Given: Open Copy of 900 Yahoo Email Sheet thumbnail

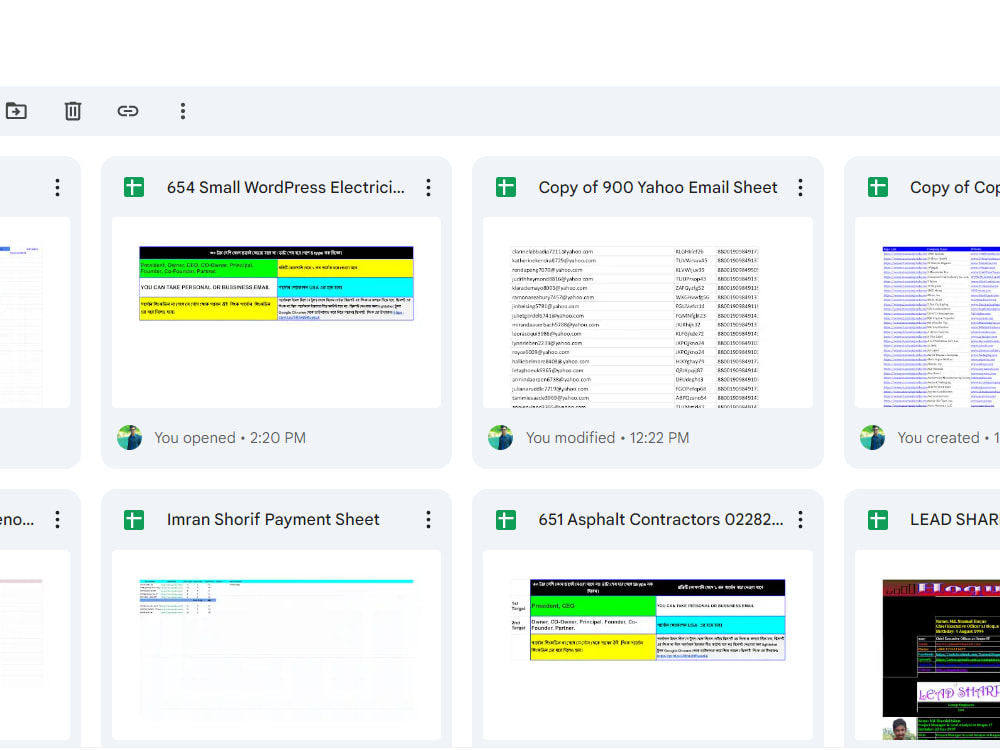Looking at the screenshot, I should coord(648,312).
